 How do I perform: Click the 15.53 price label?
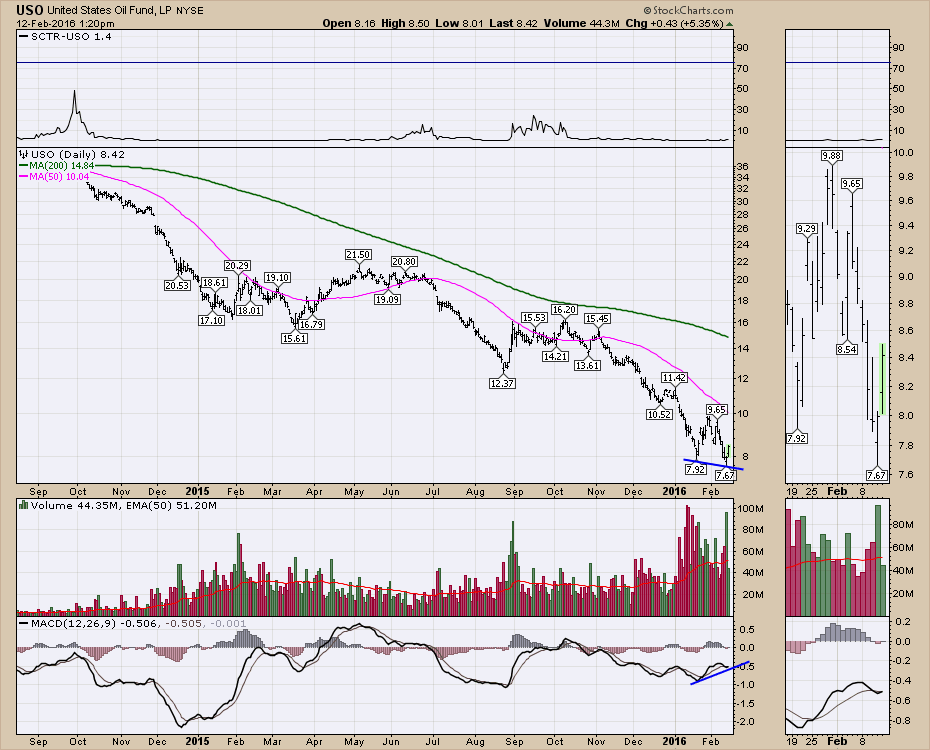point(534,318)
